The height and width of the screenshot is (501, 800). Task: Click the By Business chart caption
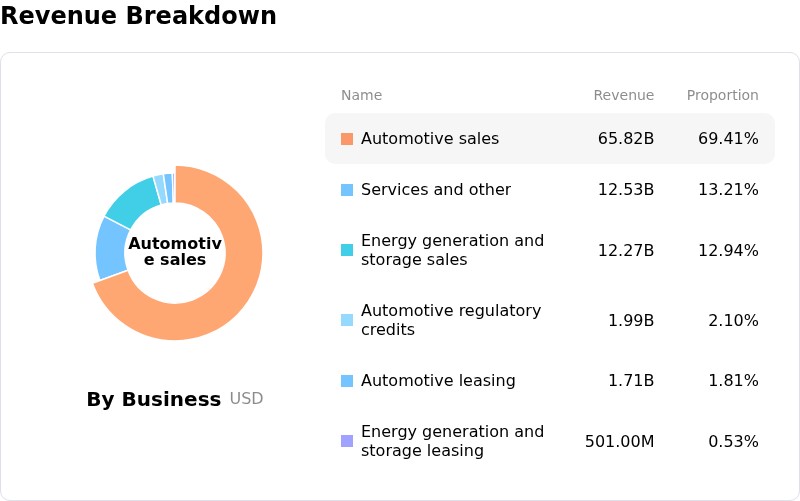pyautogui.click(x=154, y=399)
